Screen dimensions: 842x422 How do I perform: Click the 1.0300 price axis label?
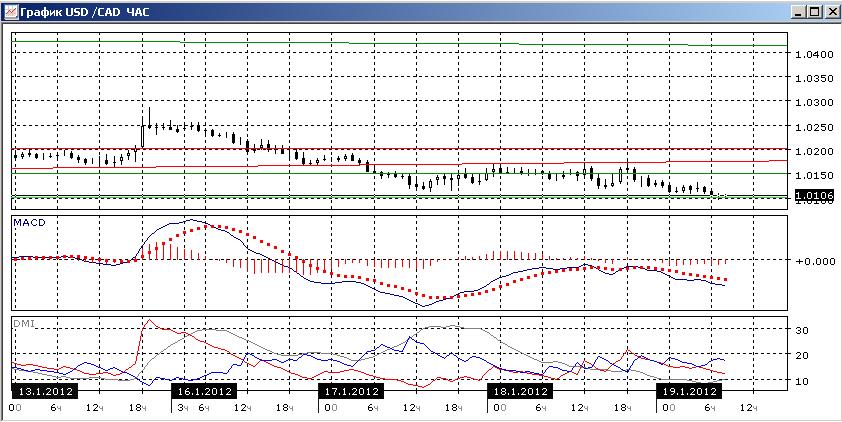click(814, 103)
